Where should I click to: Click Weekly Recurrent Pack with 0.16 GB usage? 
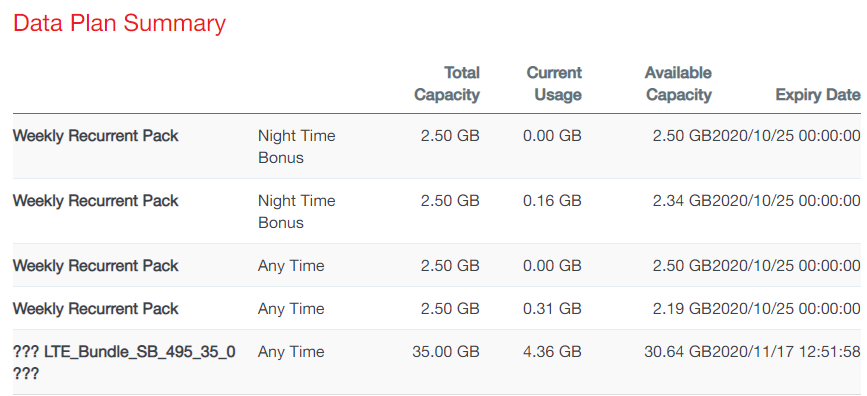[96, 200]
